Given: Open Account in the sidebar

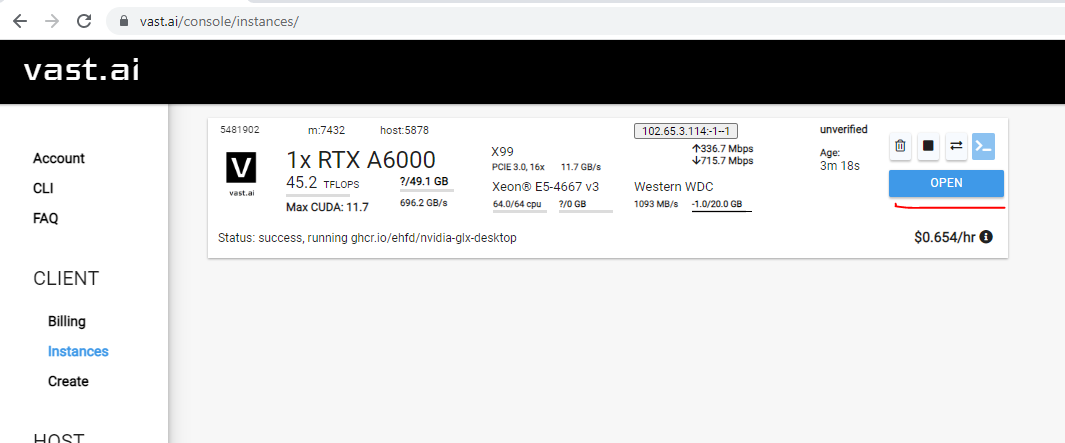Looking at the screenshot, I should (59, 158).
